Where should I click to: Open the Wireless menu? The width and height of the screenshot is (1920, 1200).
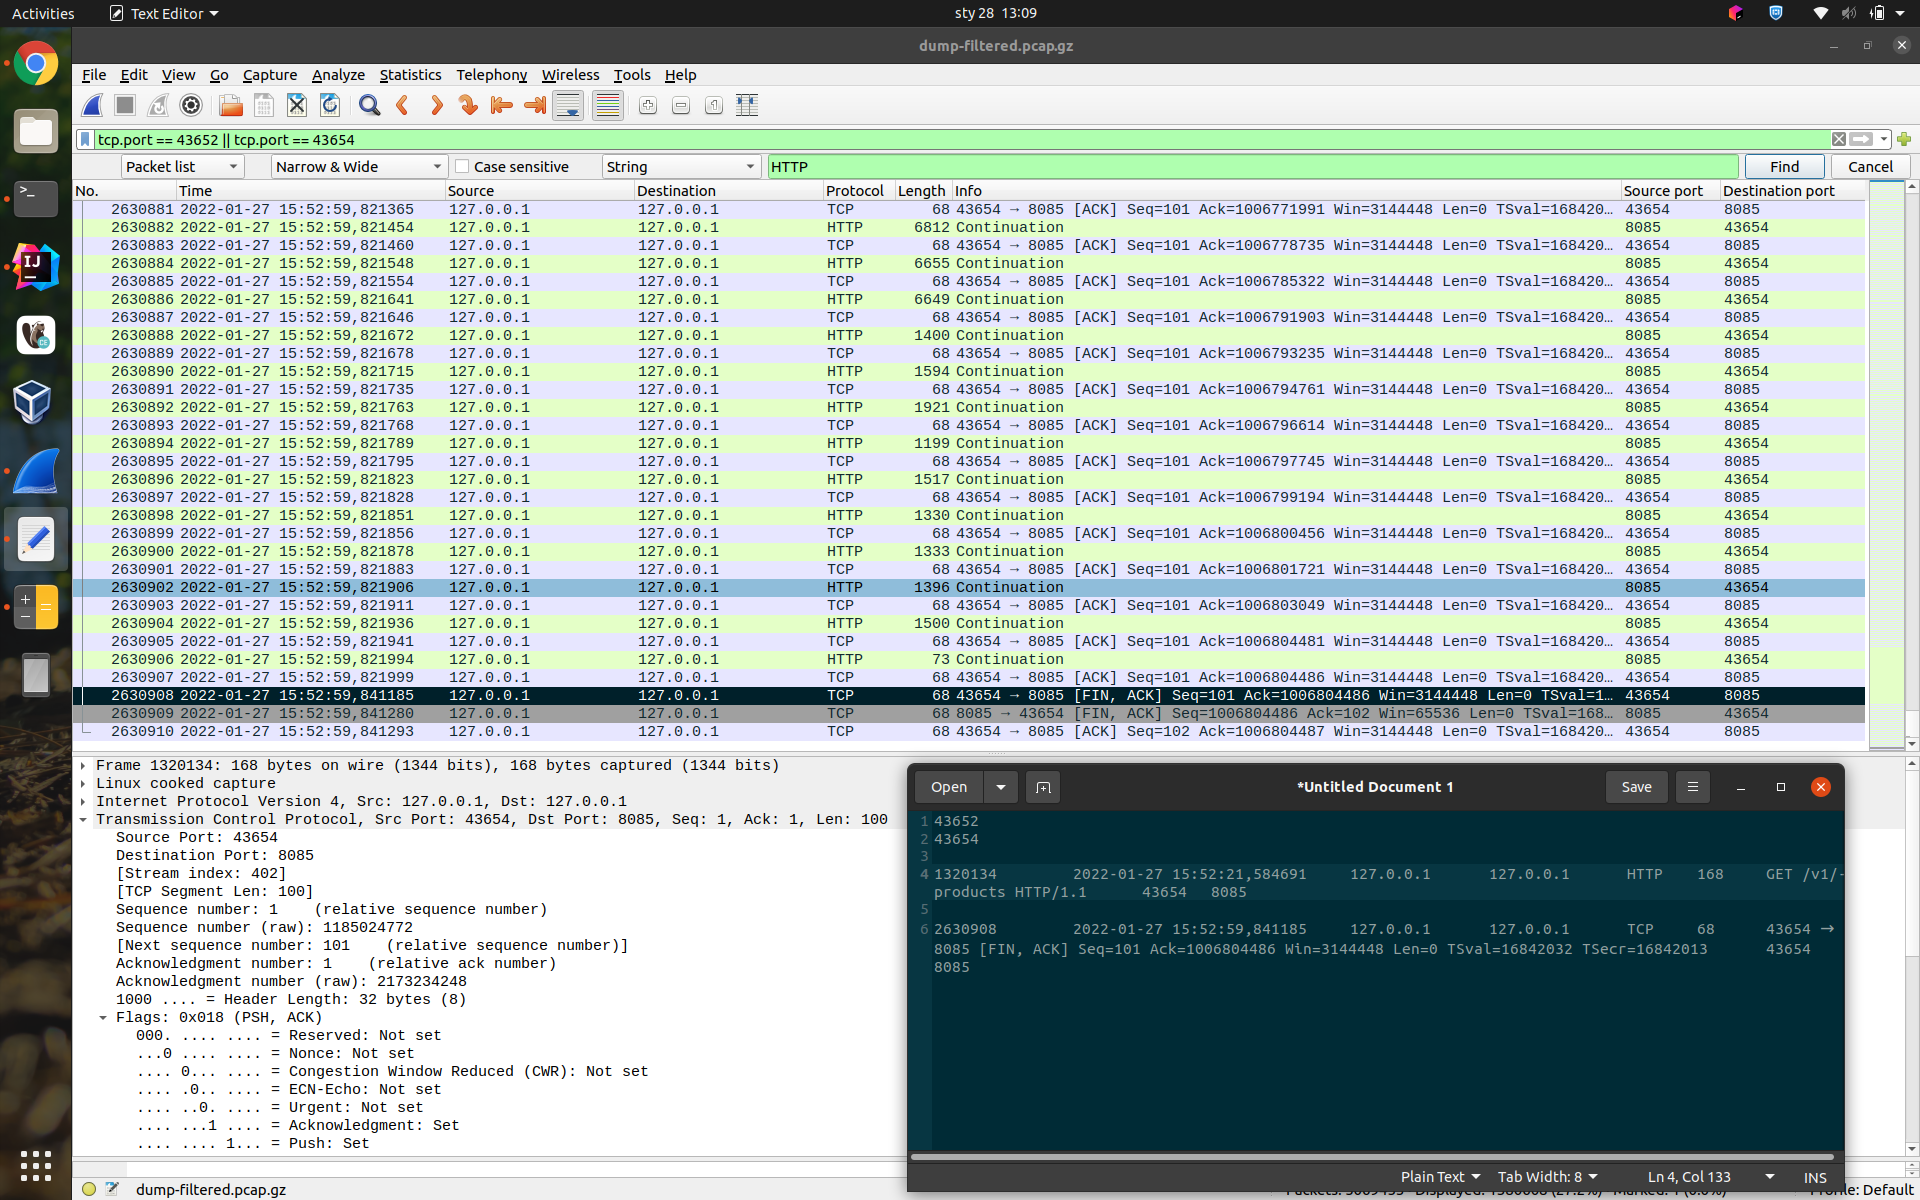570,75
